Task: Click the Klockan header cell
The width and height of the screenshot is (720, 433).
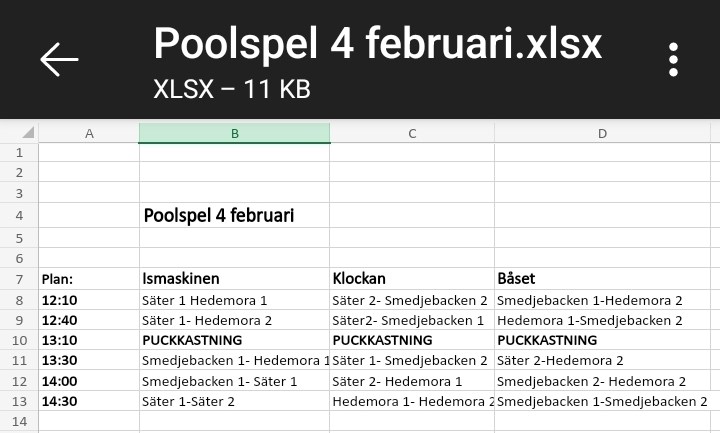Action: click(x=359, y=279)
